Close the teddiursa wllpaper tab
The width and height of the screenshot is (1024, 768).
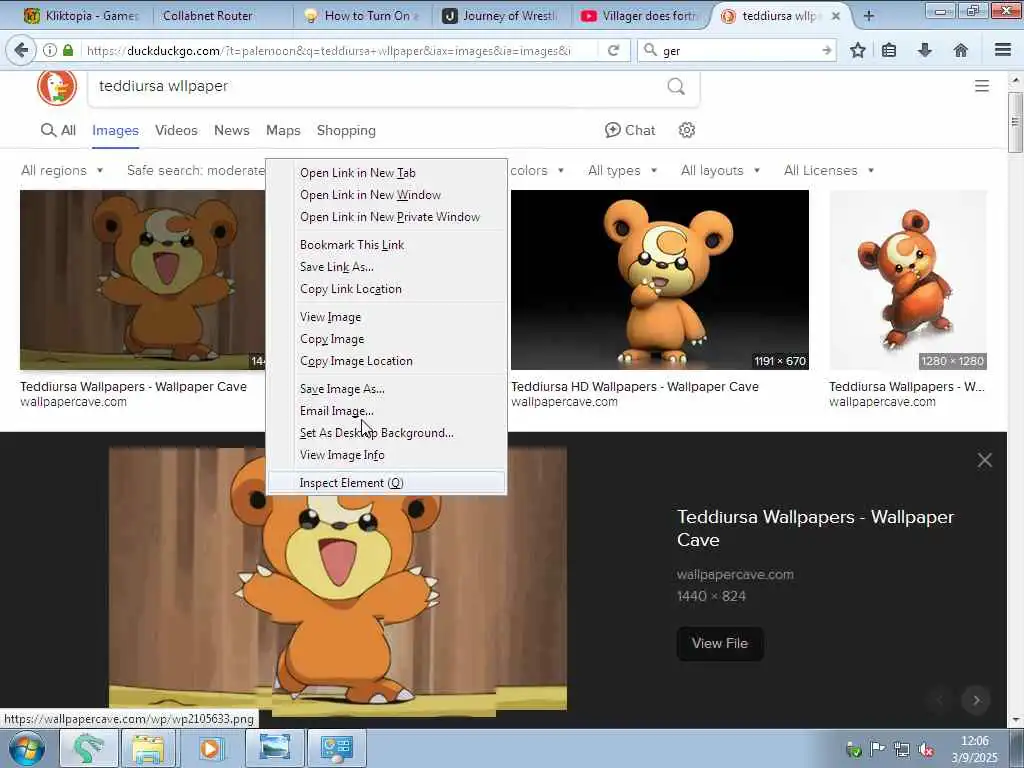coord(836,16)
